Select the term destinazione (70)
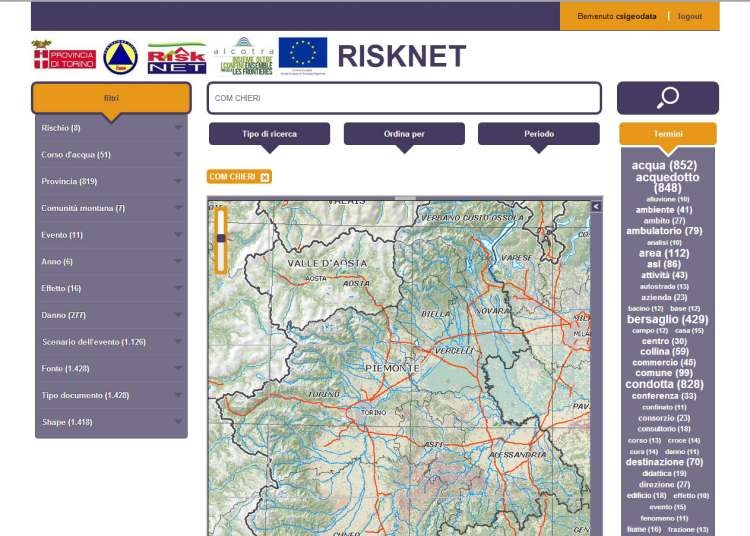Image resolution: width=750 pixels, height=536 pixels. click(x=664, y=462)
